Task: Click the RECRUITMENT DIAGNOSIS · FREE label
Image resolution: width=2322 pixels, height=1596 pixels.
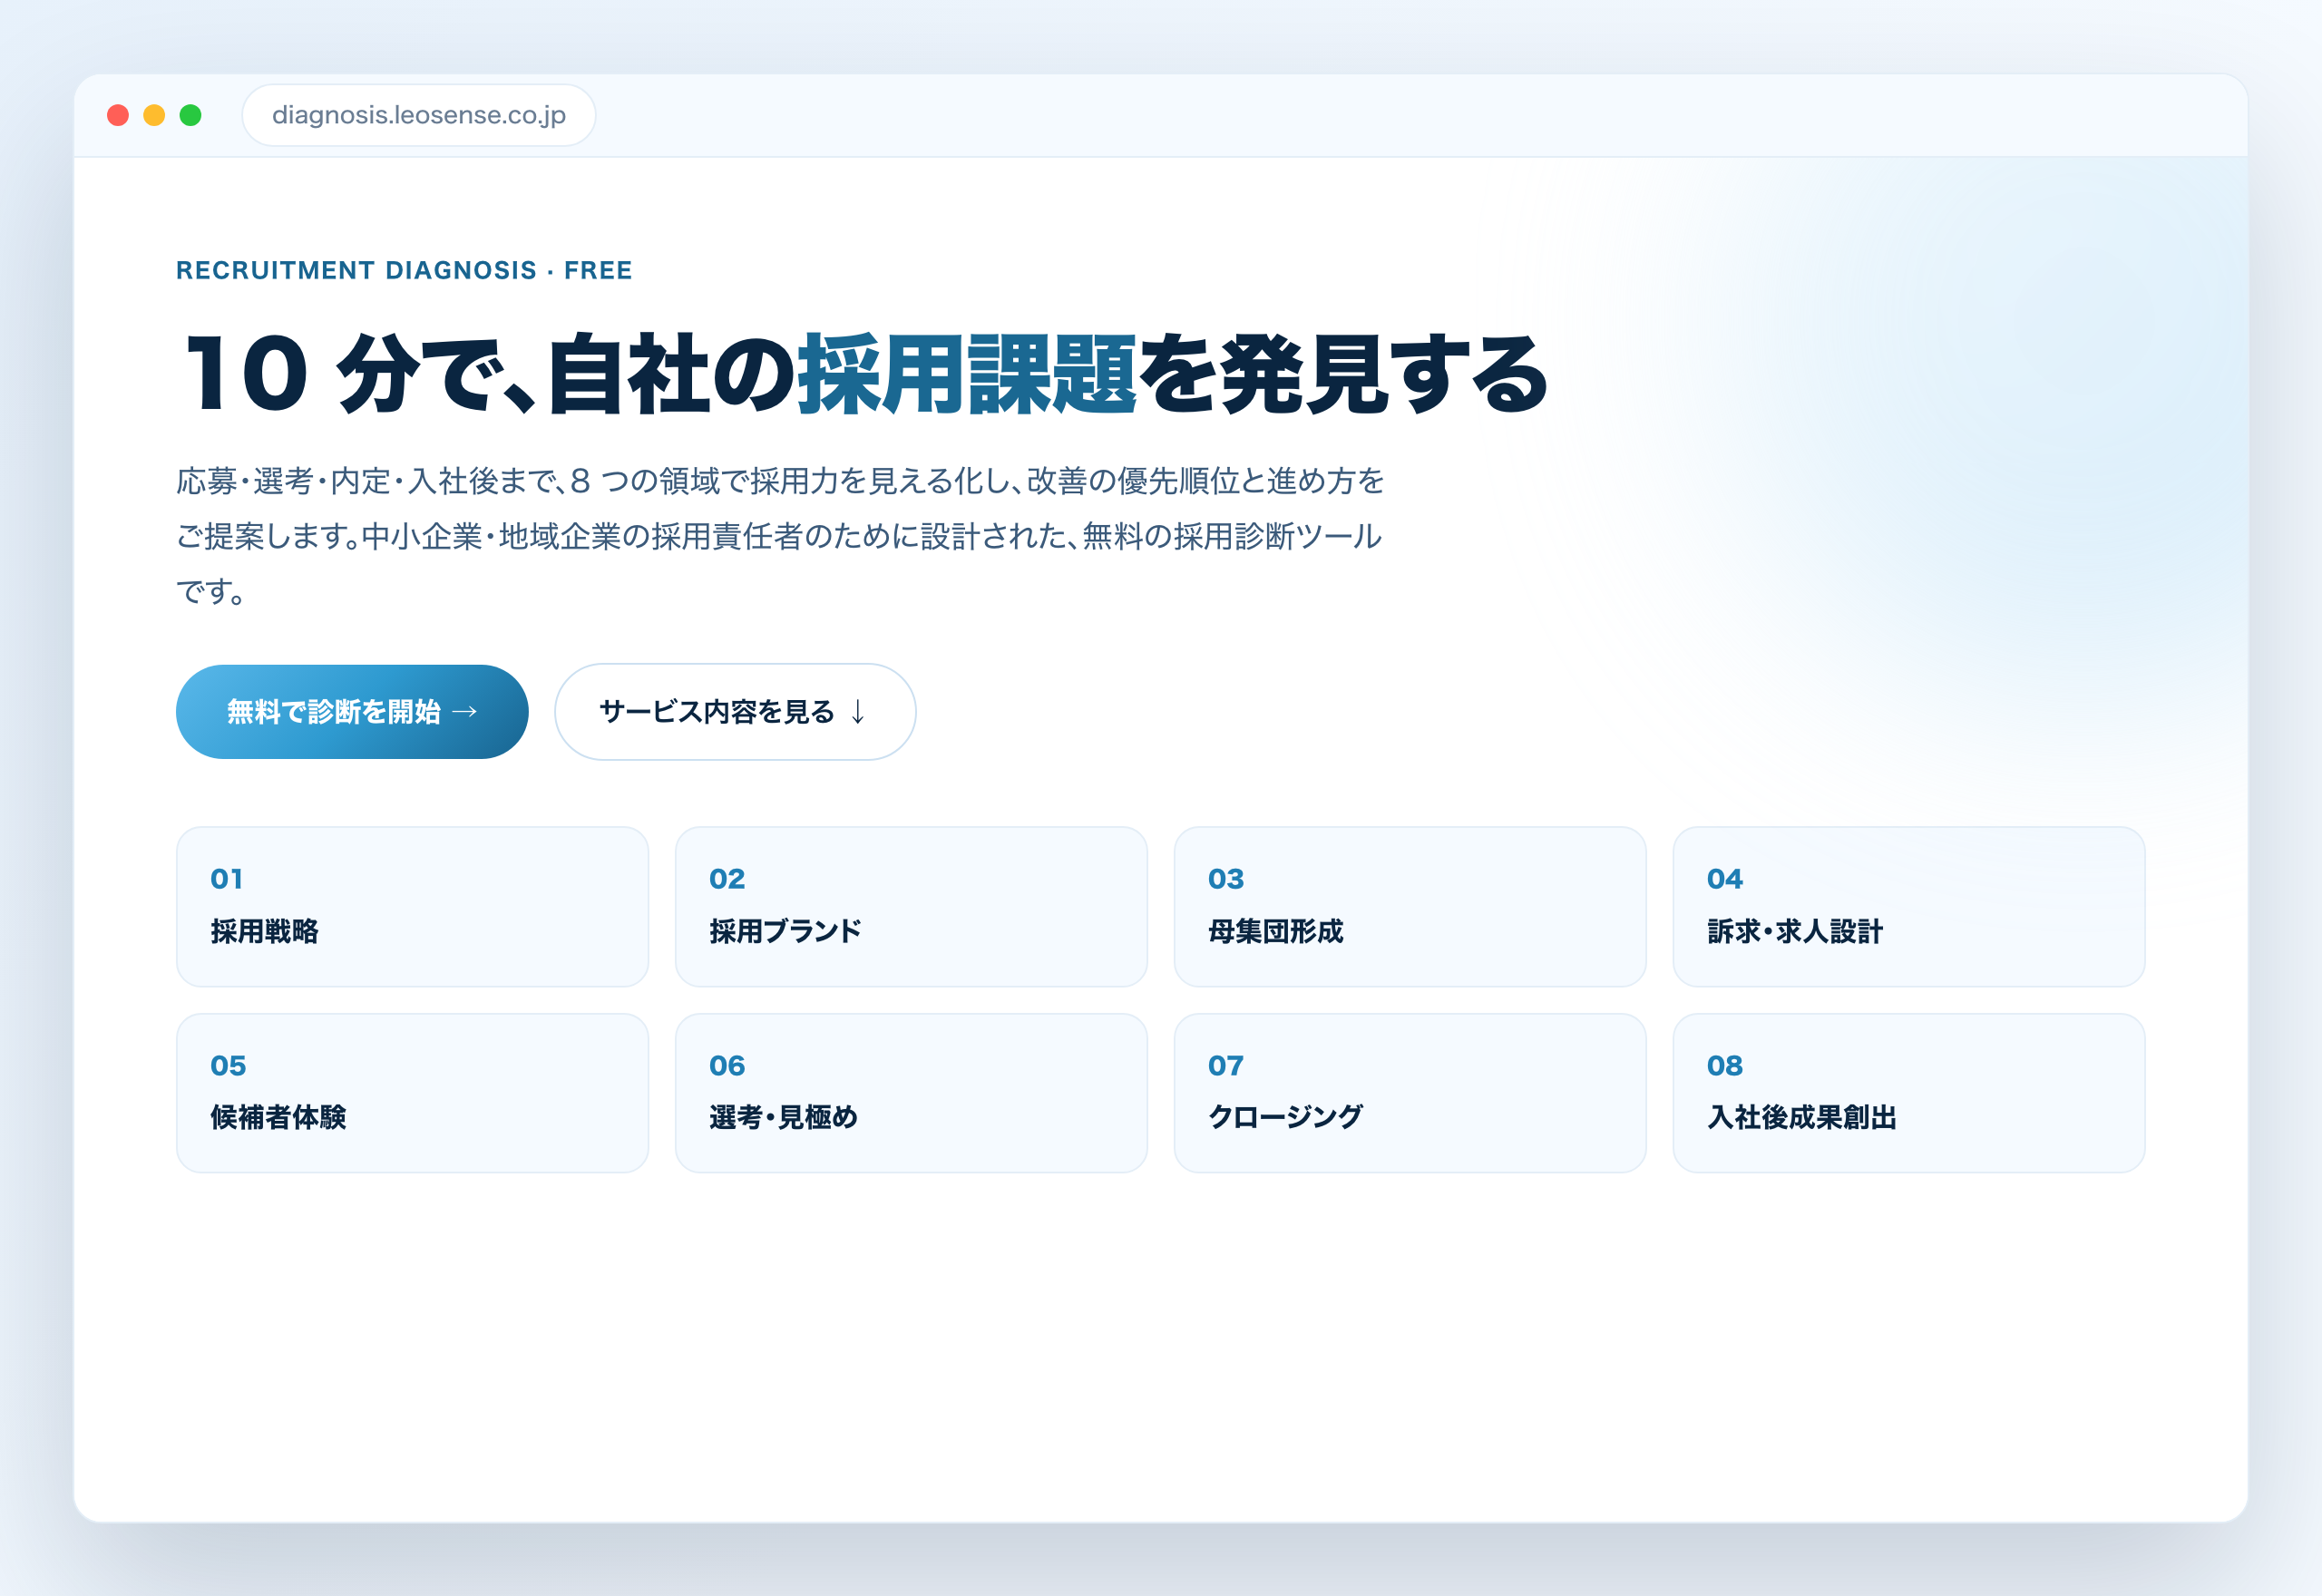Action: tap(404, 270)
